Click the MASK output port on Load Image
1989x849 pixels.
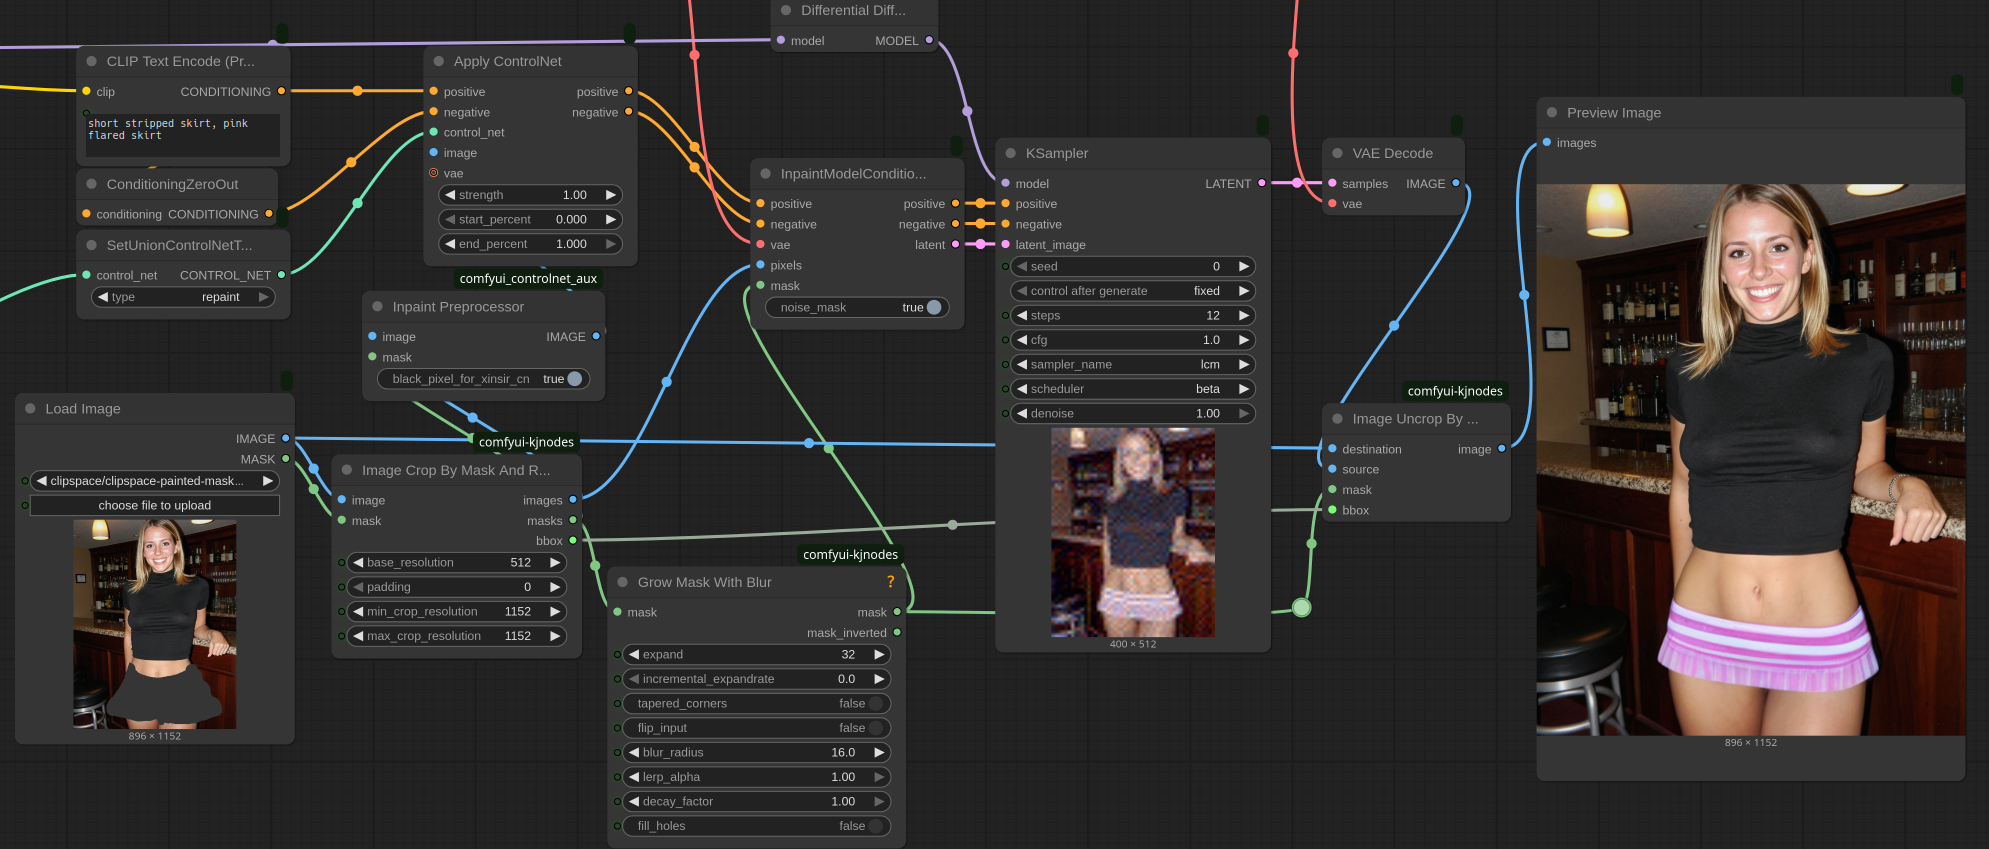[x=286, y=459]
